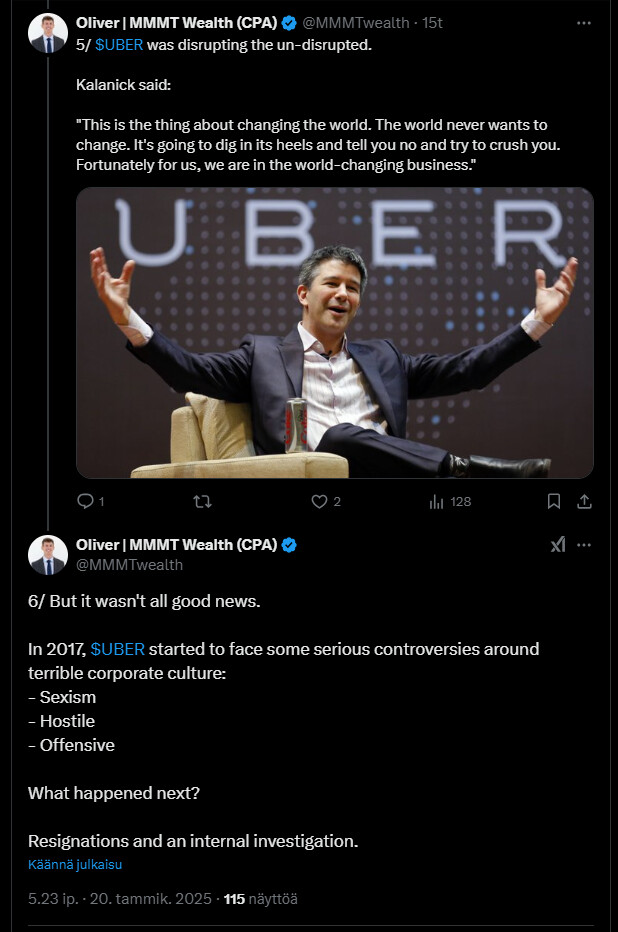Viewport: 618px width, 932px height.
Task: Repost the 5/ Uber tweet
Action: 202,501
